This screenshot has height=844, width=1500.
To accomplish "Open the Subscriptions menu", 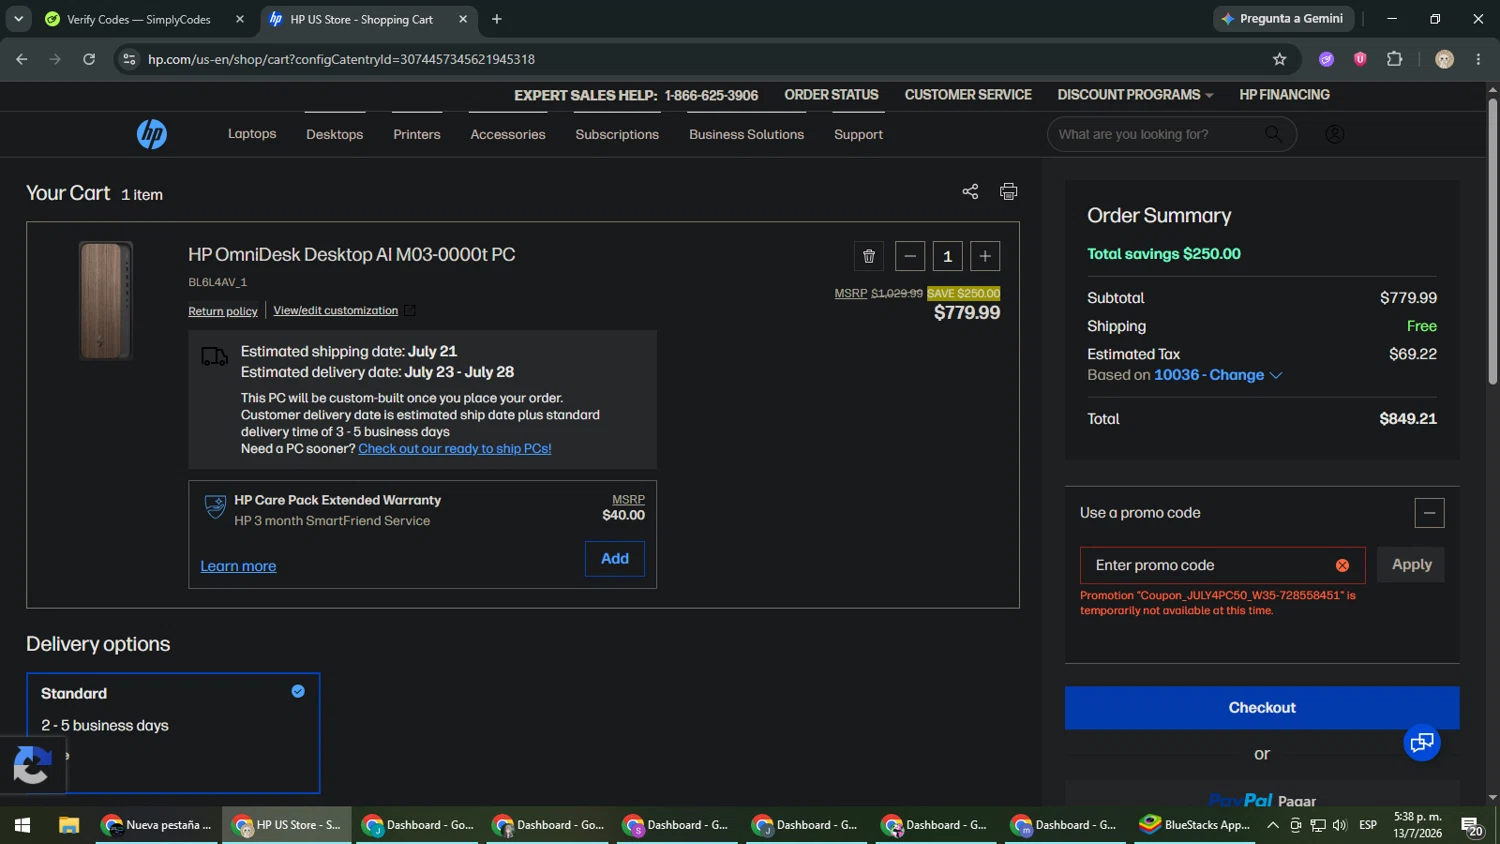I will (x=617, y=134).
